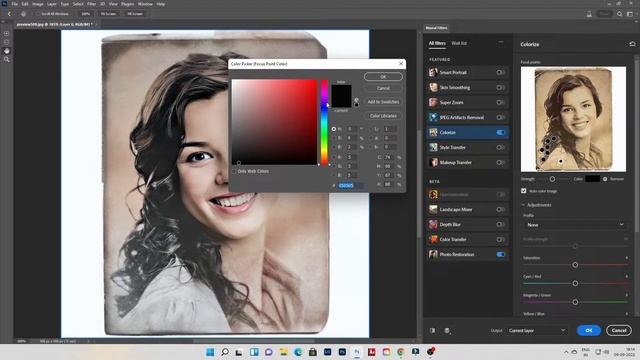Screen dimensions: 640x360
Task: Adjust the Saturation slider handle
Action: point(575,265)
